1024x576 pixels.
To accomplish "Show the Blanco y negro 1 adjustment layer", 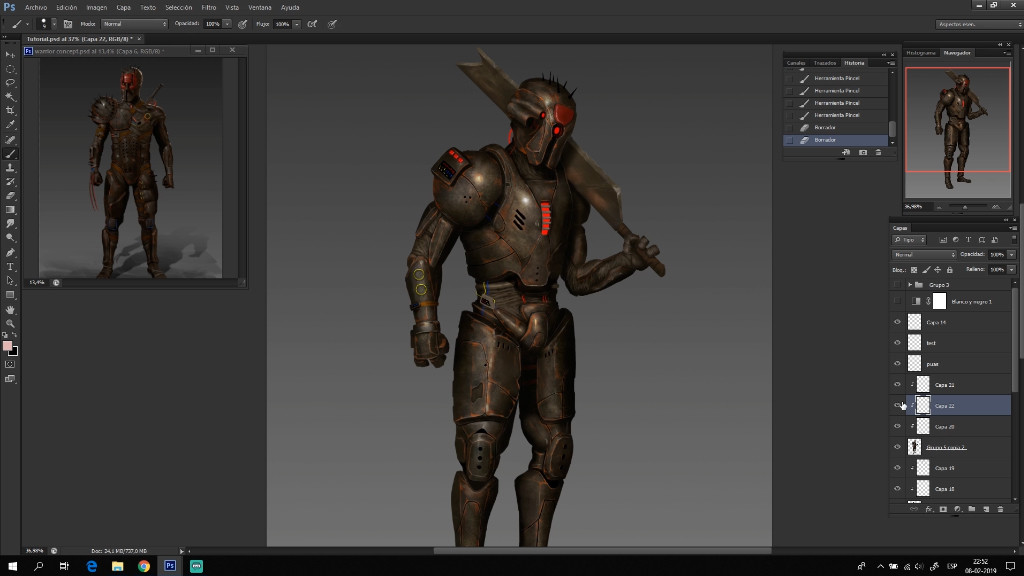I will coord(896,301).
